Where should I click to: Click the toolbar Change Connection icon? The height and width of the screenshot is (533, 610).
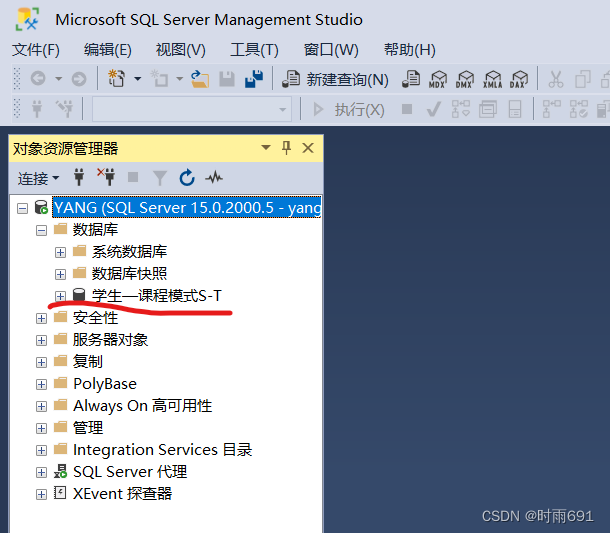coord(64,109)
